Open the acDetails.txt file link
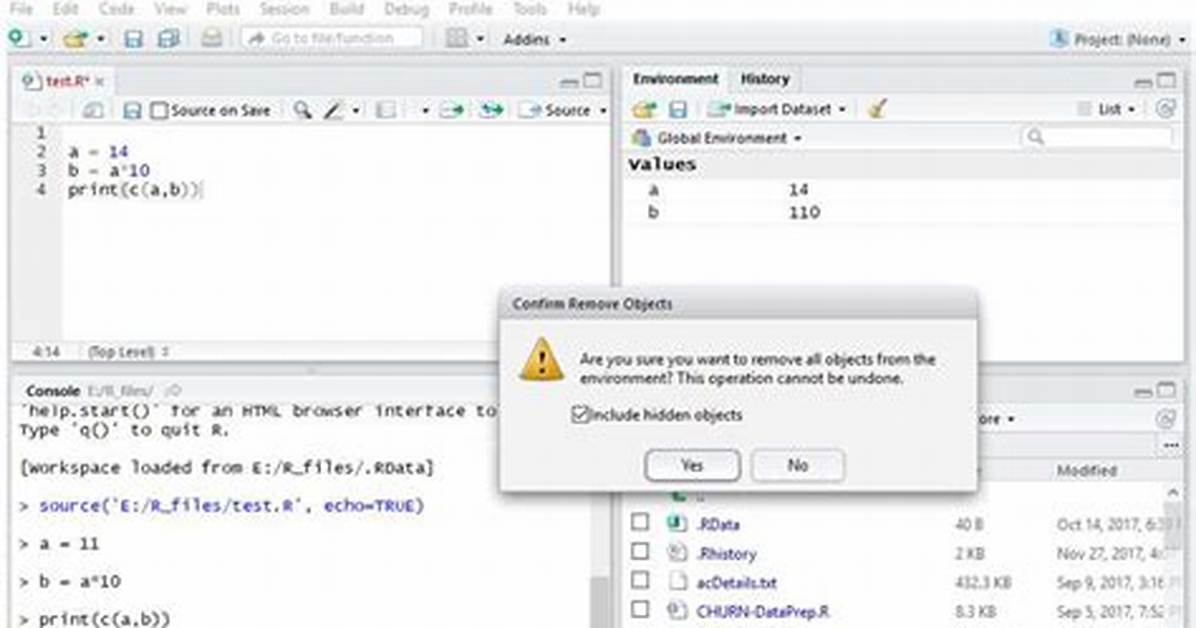The width and height of the screenshot is (1196, 628). point(737,583)
